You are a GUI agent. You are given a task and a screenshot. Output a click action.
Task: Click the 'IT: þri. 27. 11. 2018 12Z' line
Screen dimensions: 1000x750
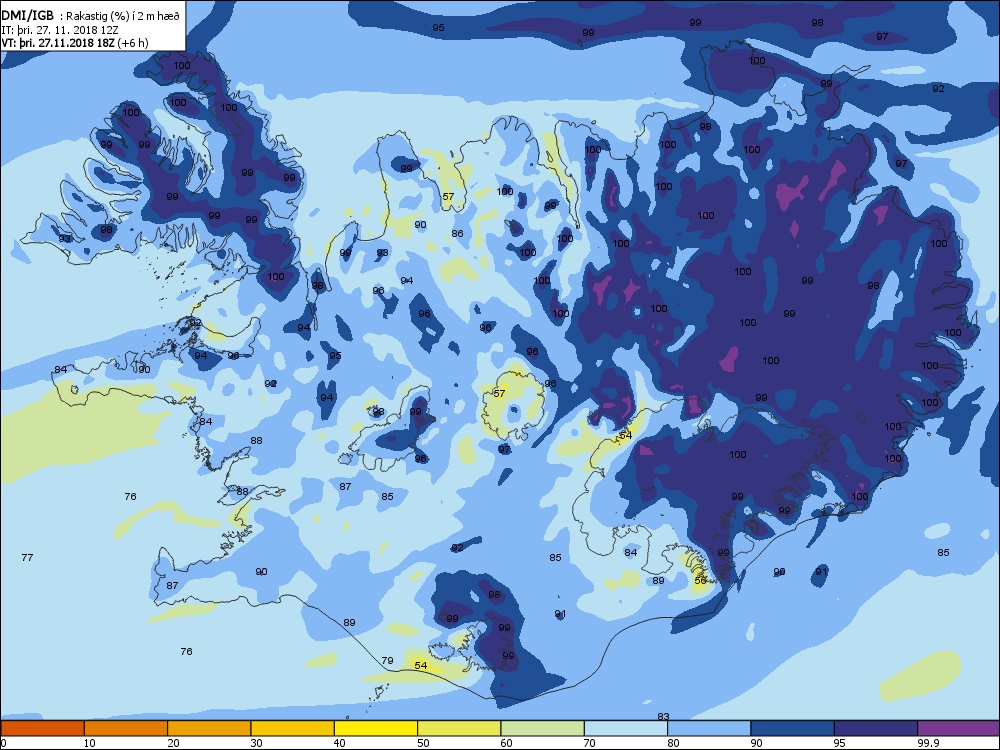60,30
